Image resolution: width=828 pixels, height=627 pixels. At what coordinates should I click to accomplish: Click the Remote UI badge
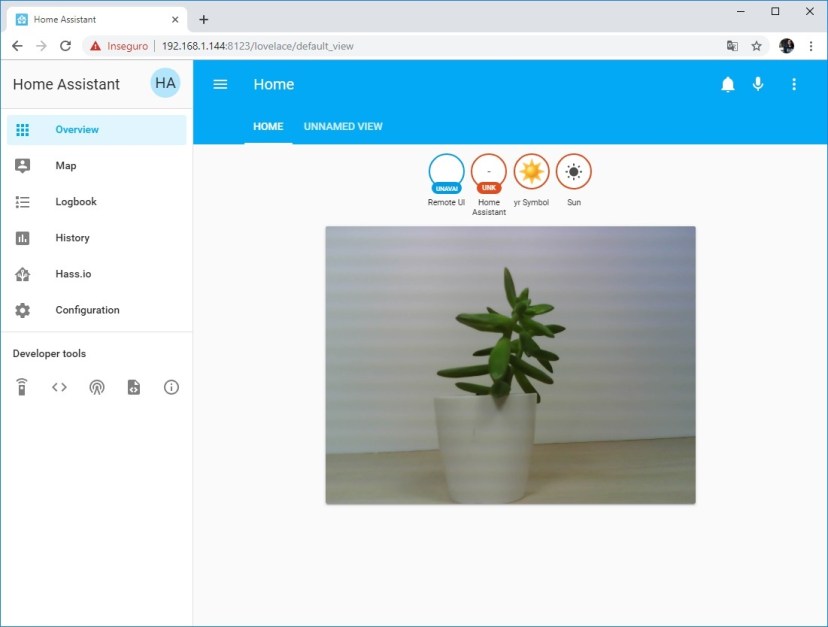click(446, 172)
